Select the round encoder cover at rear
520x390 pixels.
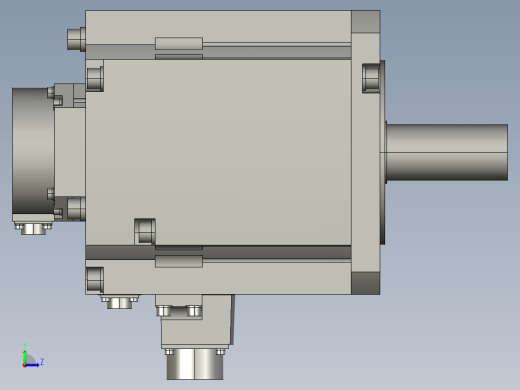(33, 151)
